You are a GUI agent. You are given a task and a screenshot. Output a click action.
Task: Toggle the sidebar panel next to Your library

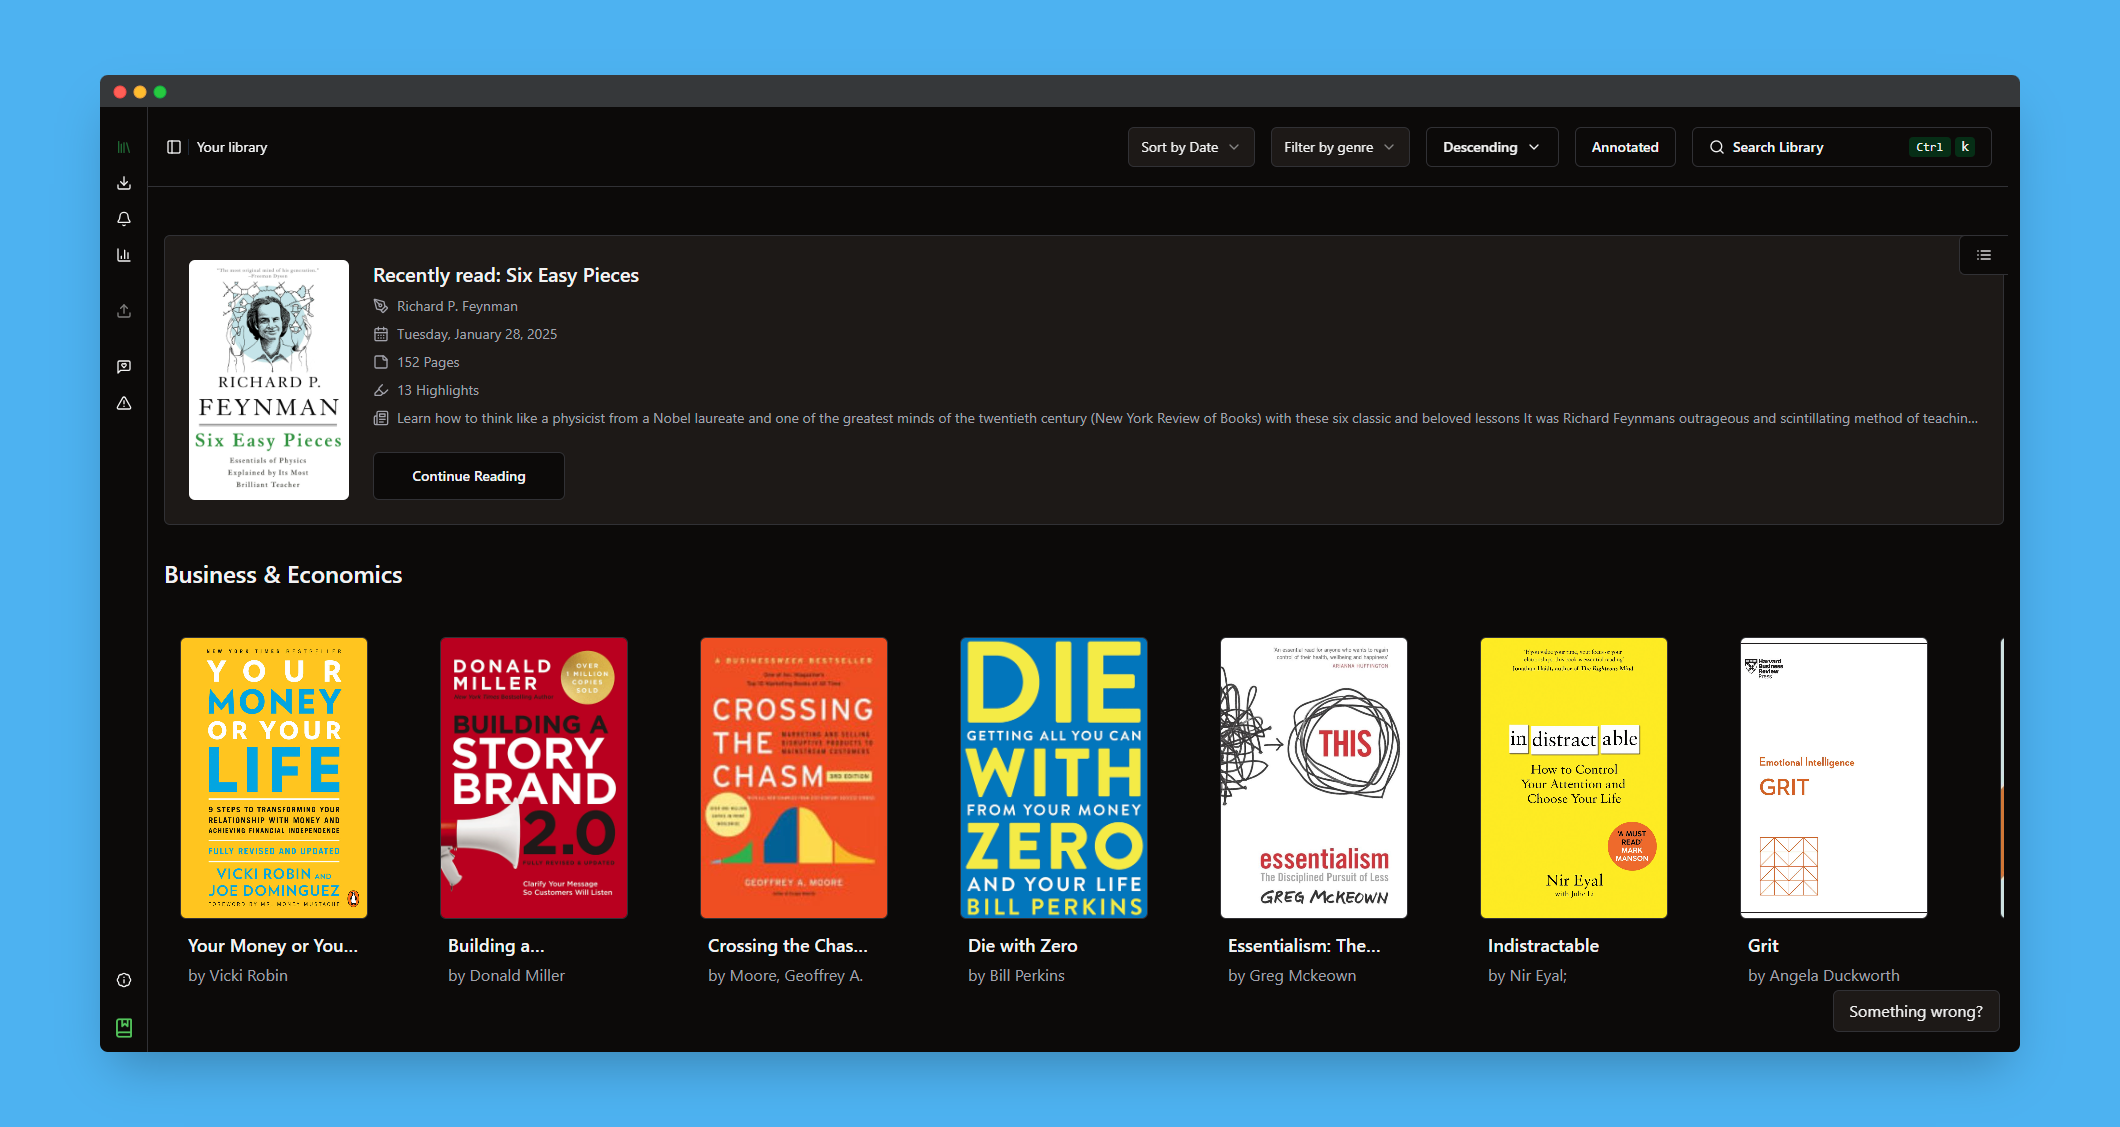(x=175, y=146)
